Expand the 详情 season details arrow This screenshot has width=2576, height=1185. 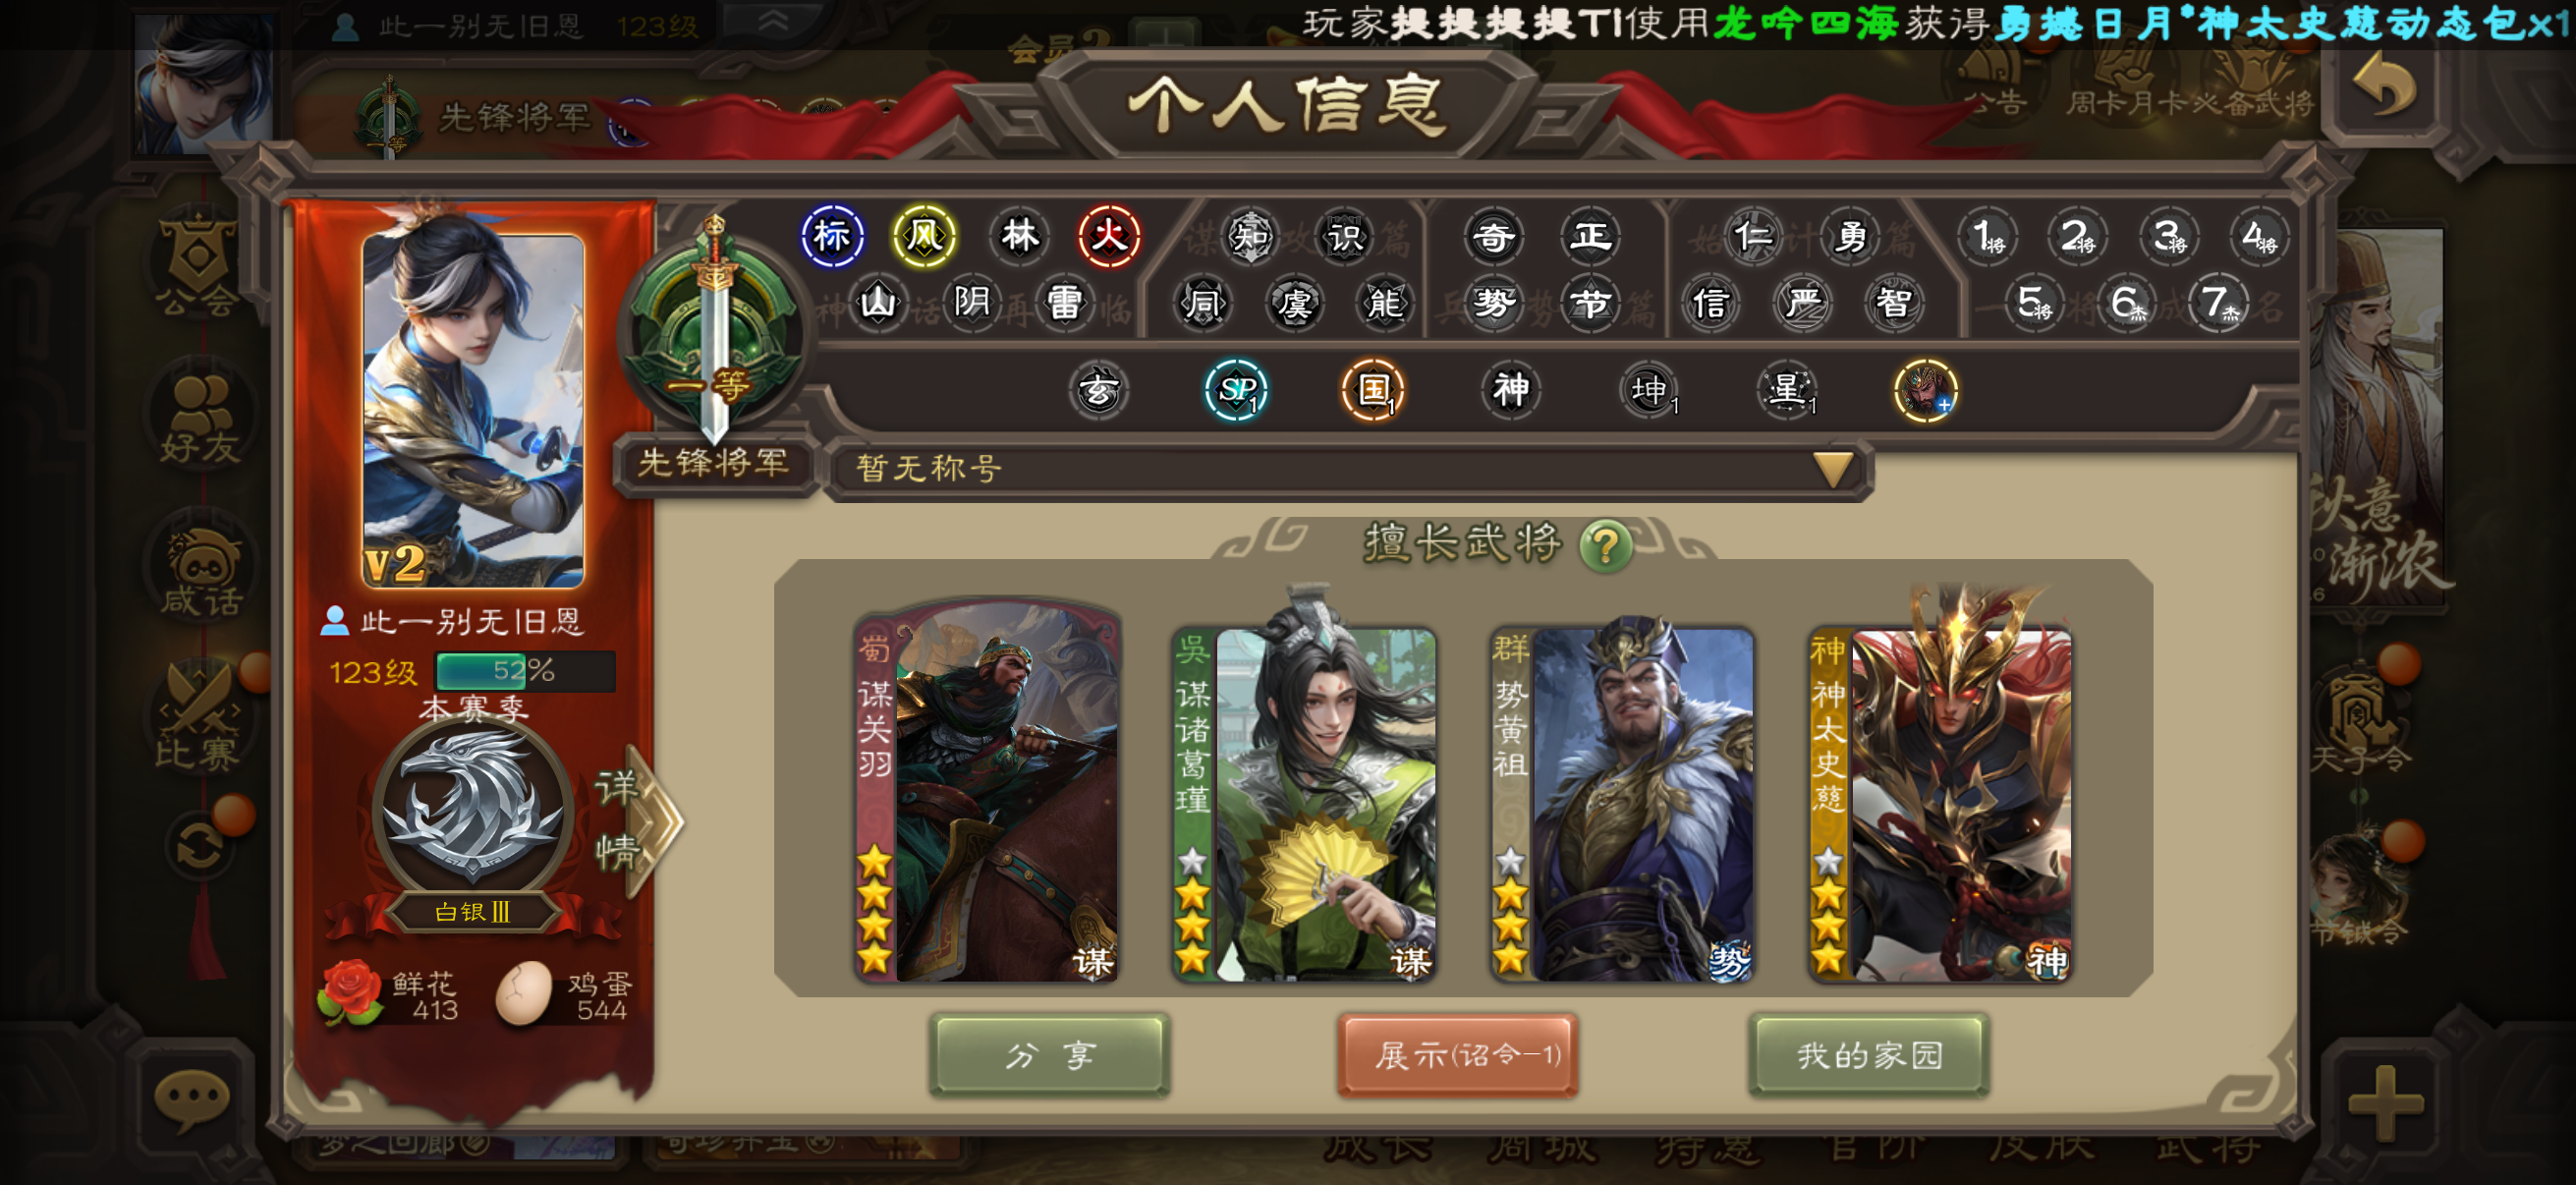tap(635, 820)
